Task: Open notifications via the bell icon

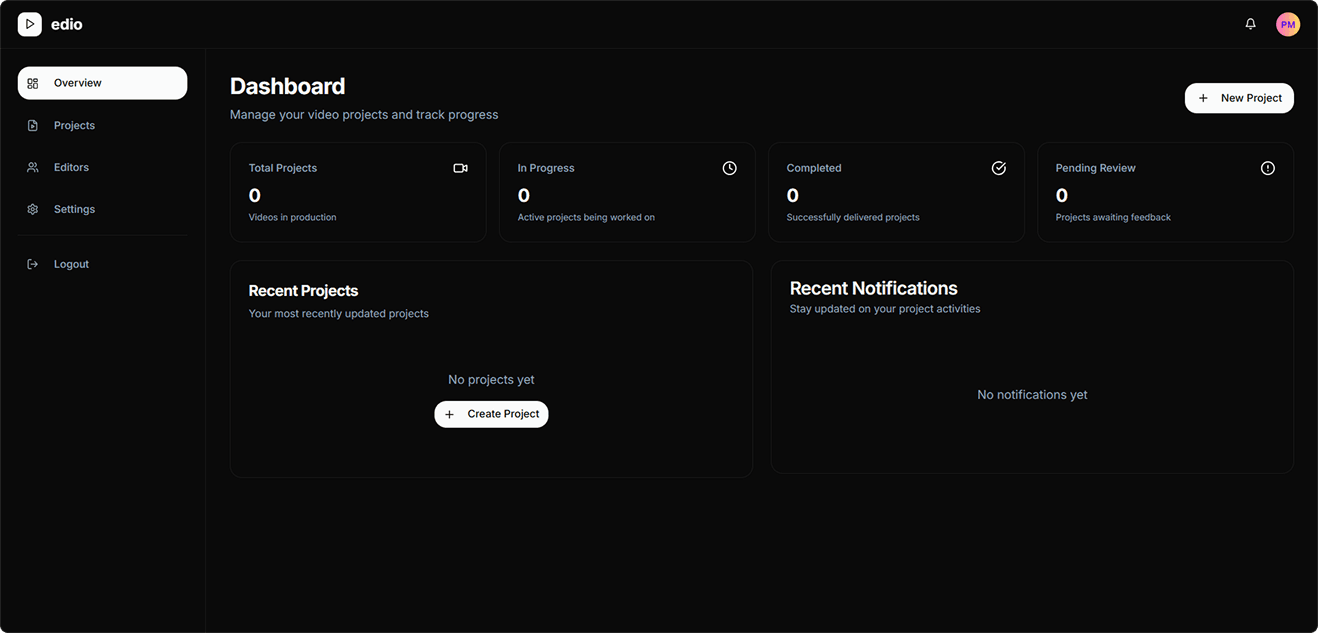Action: pyautogui.click(x=1250, y=23)
